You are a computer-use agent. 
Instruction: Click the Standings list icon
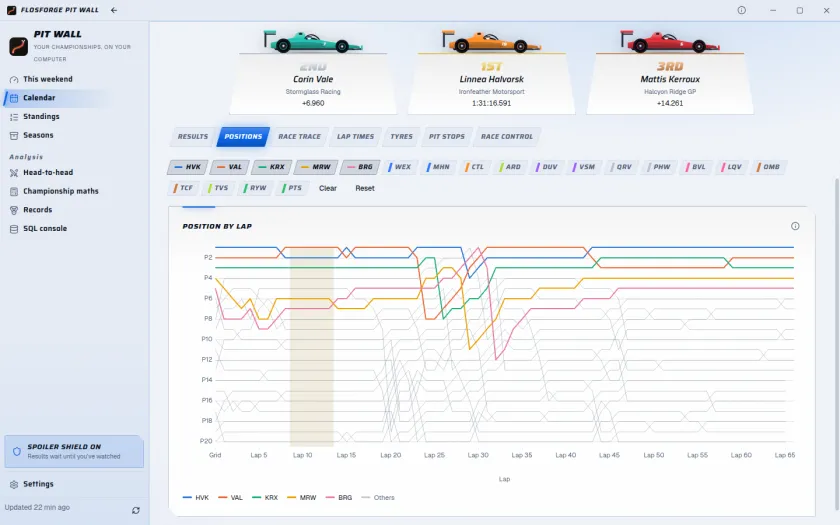(14, 117)
